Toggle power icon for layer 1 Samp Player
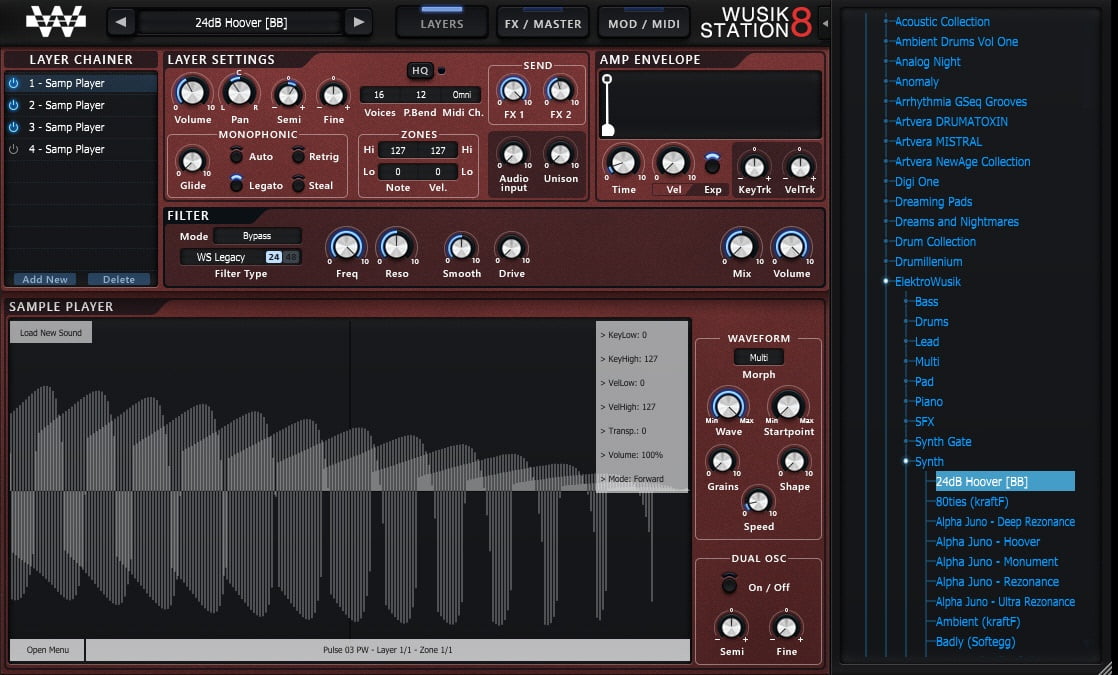1118x675 pixels. 14,83
